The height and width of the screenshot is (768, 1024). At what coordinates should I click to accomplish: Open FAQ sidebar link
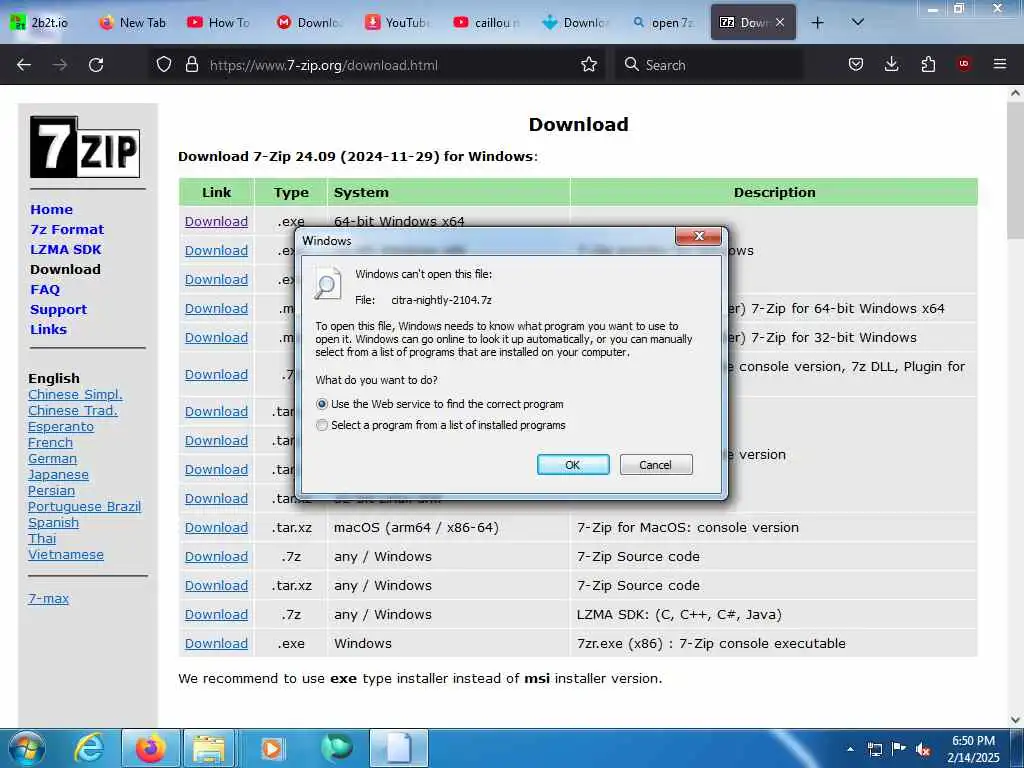(x=45, y=289)
